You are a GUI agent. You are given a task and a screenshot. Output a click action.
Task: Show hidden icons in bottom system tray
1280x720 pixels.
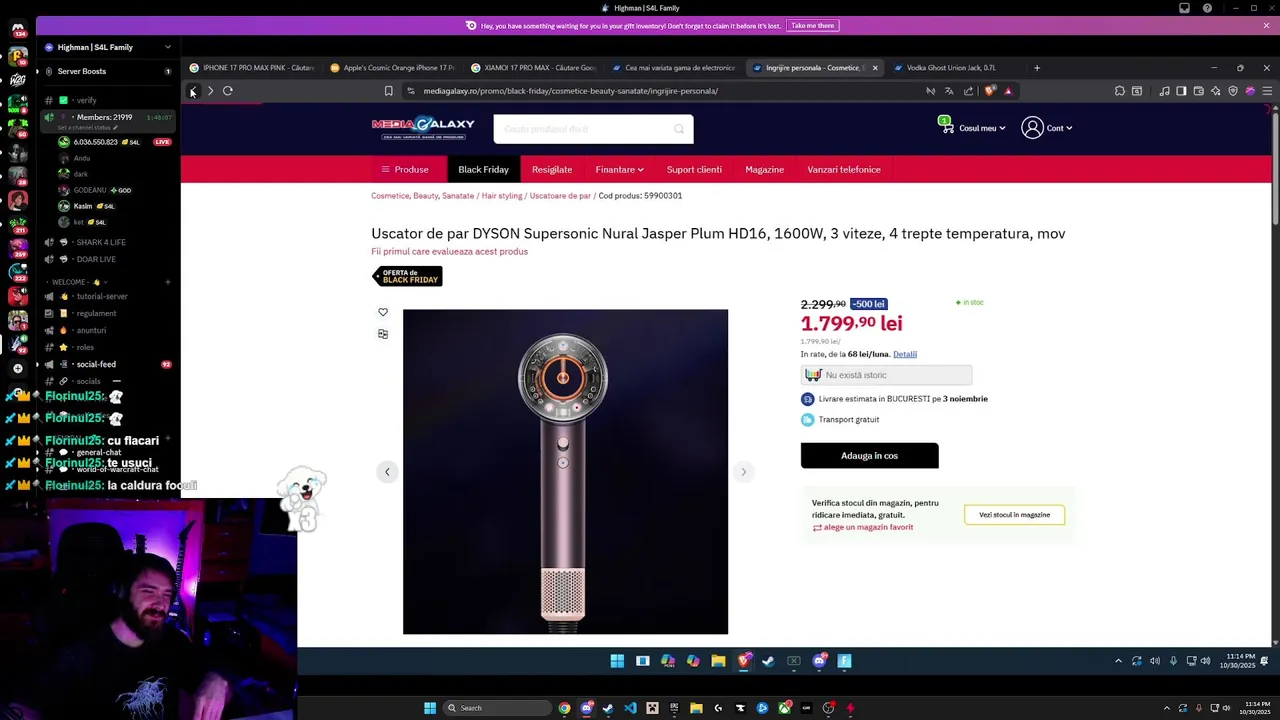[x=1166, y=708]
